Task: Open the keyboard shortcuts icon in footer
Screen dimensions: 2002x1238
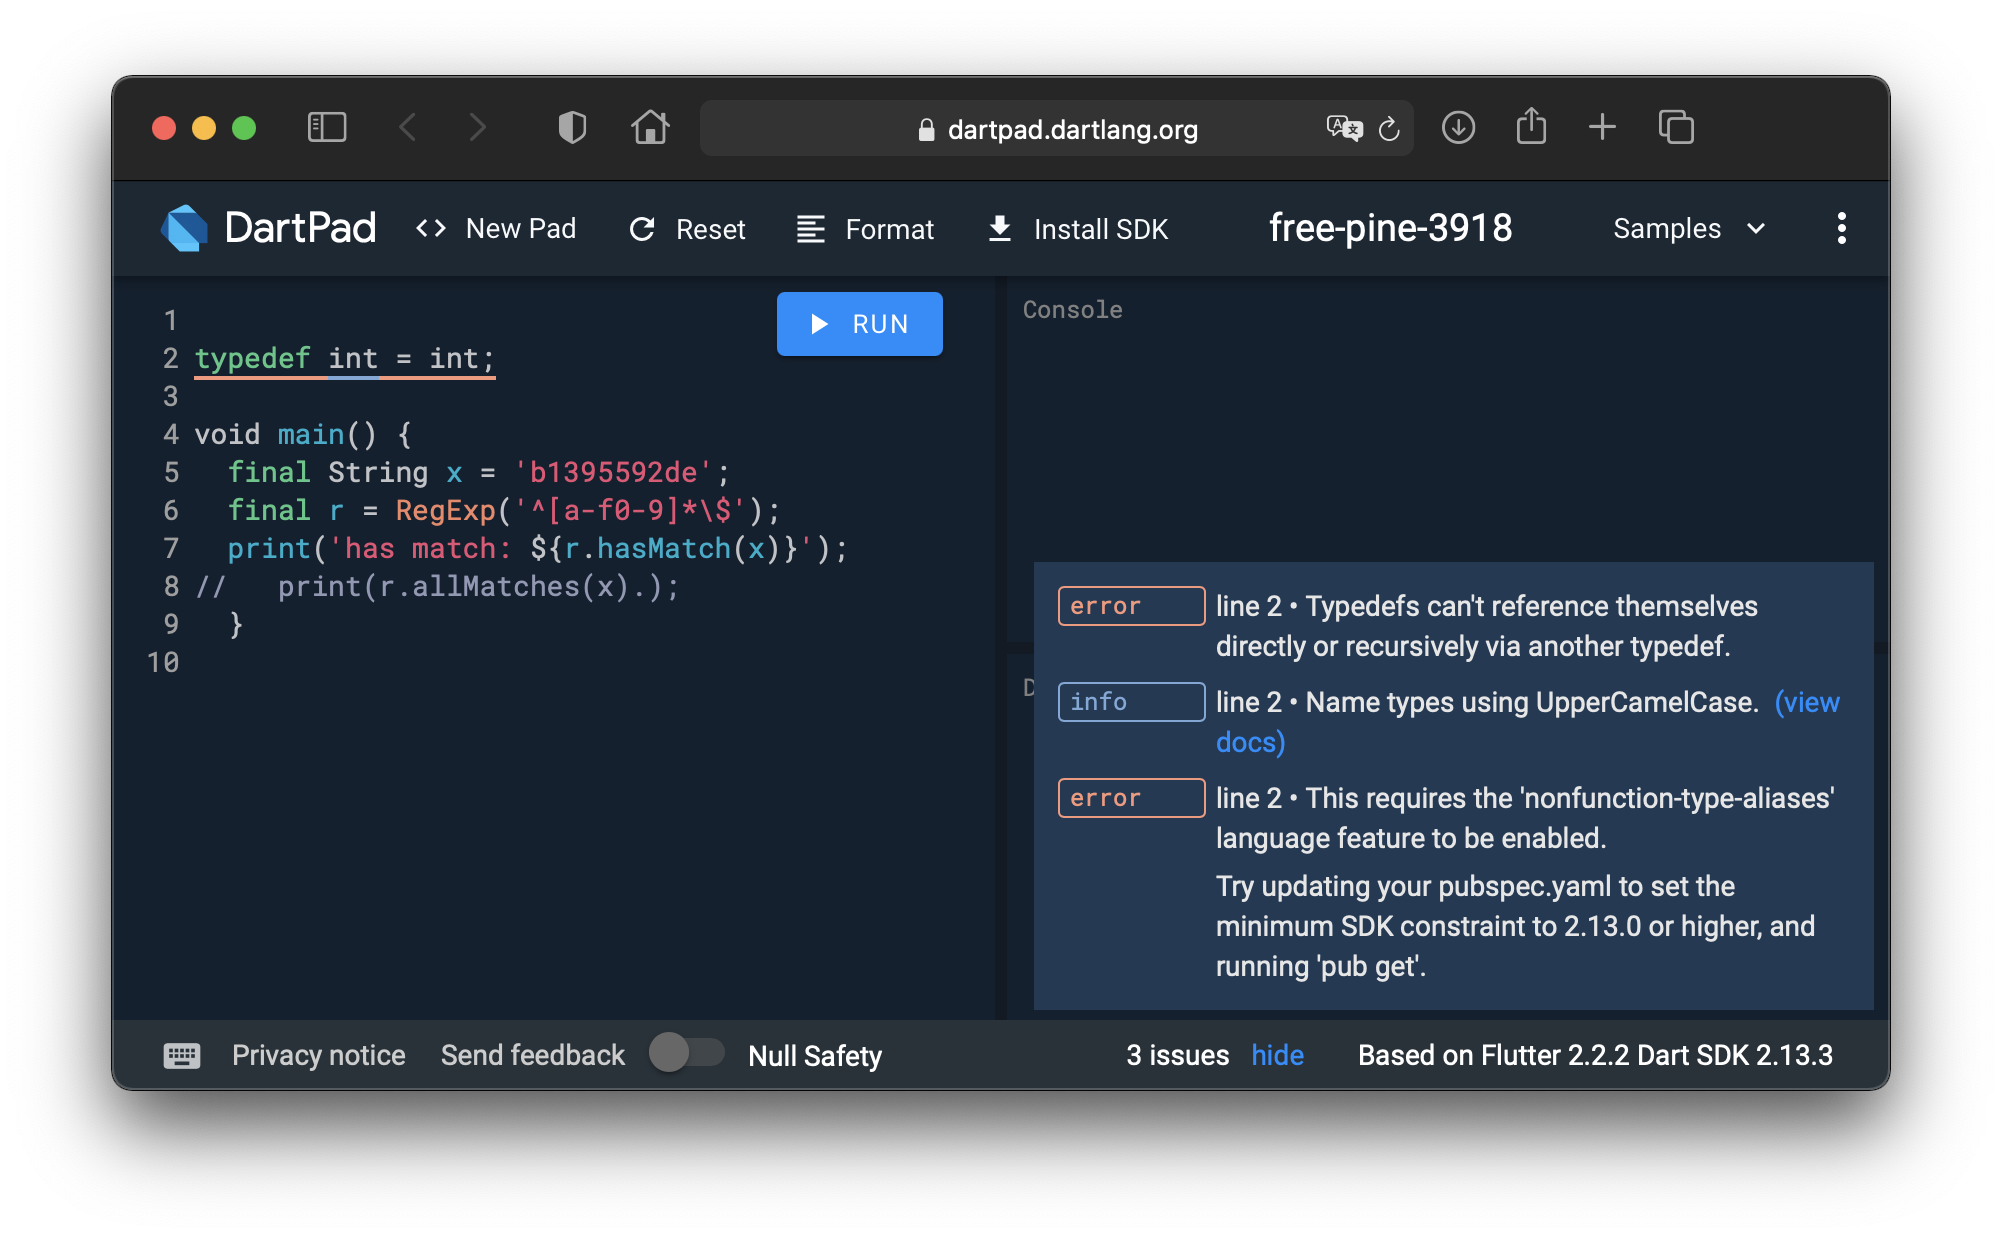Action: (182, 1055)
